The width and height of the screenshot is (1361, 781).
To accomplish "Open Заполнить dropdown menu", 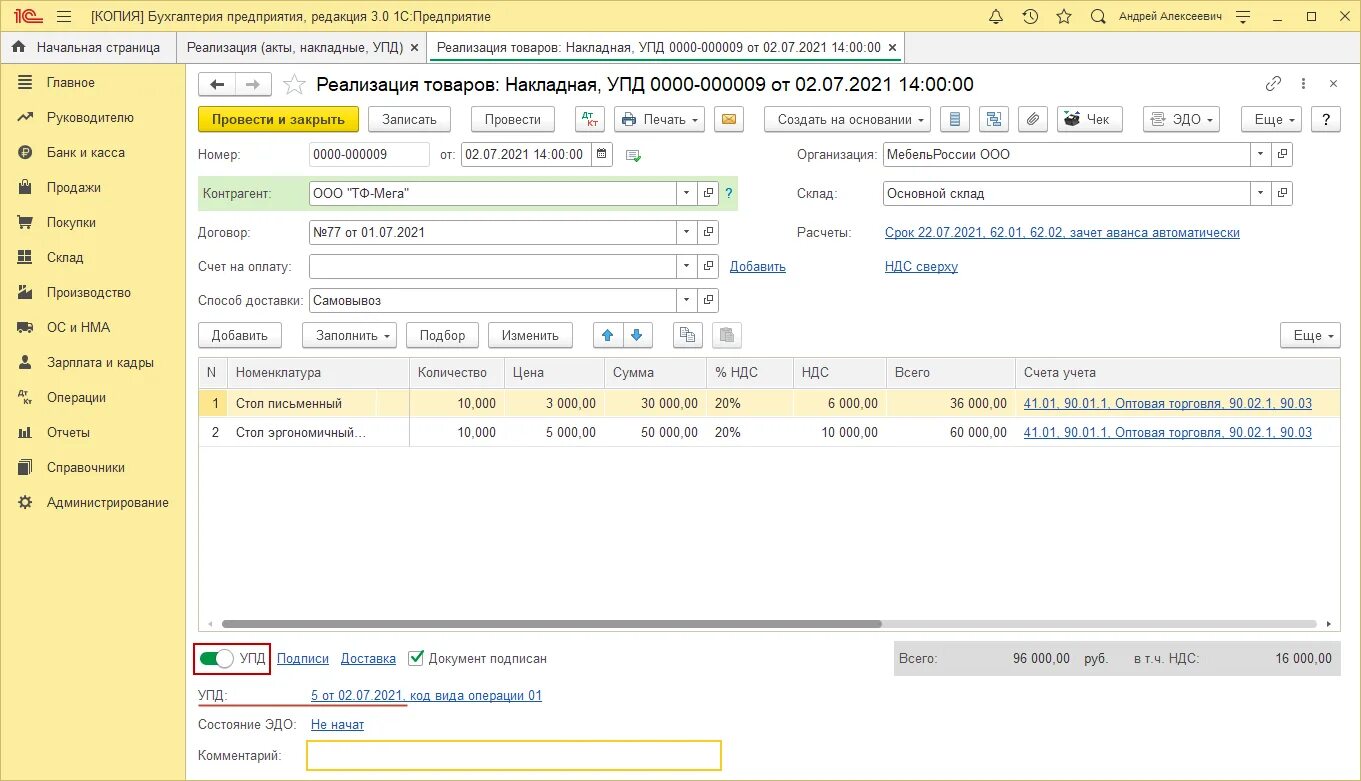I will (348, 335).
